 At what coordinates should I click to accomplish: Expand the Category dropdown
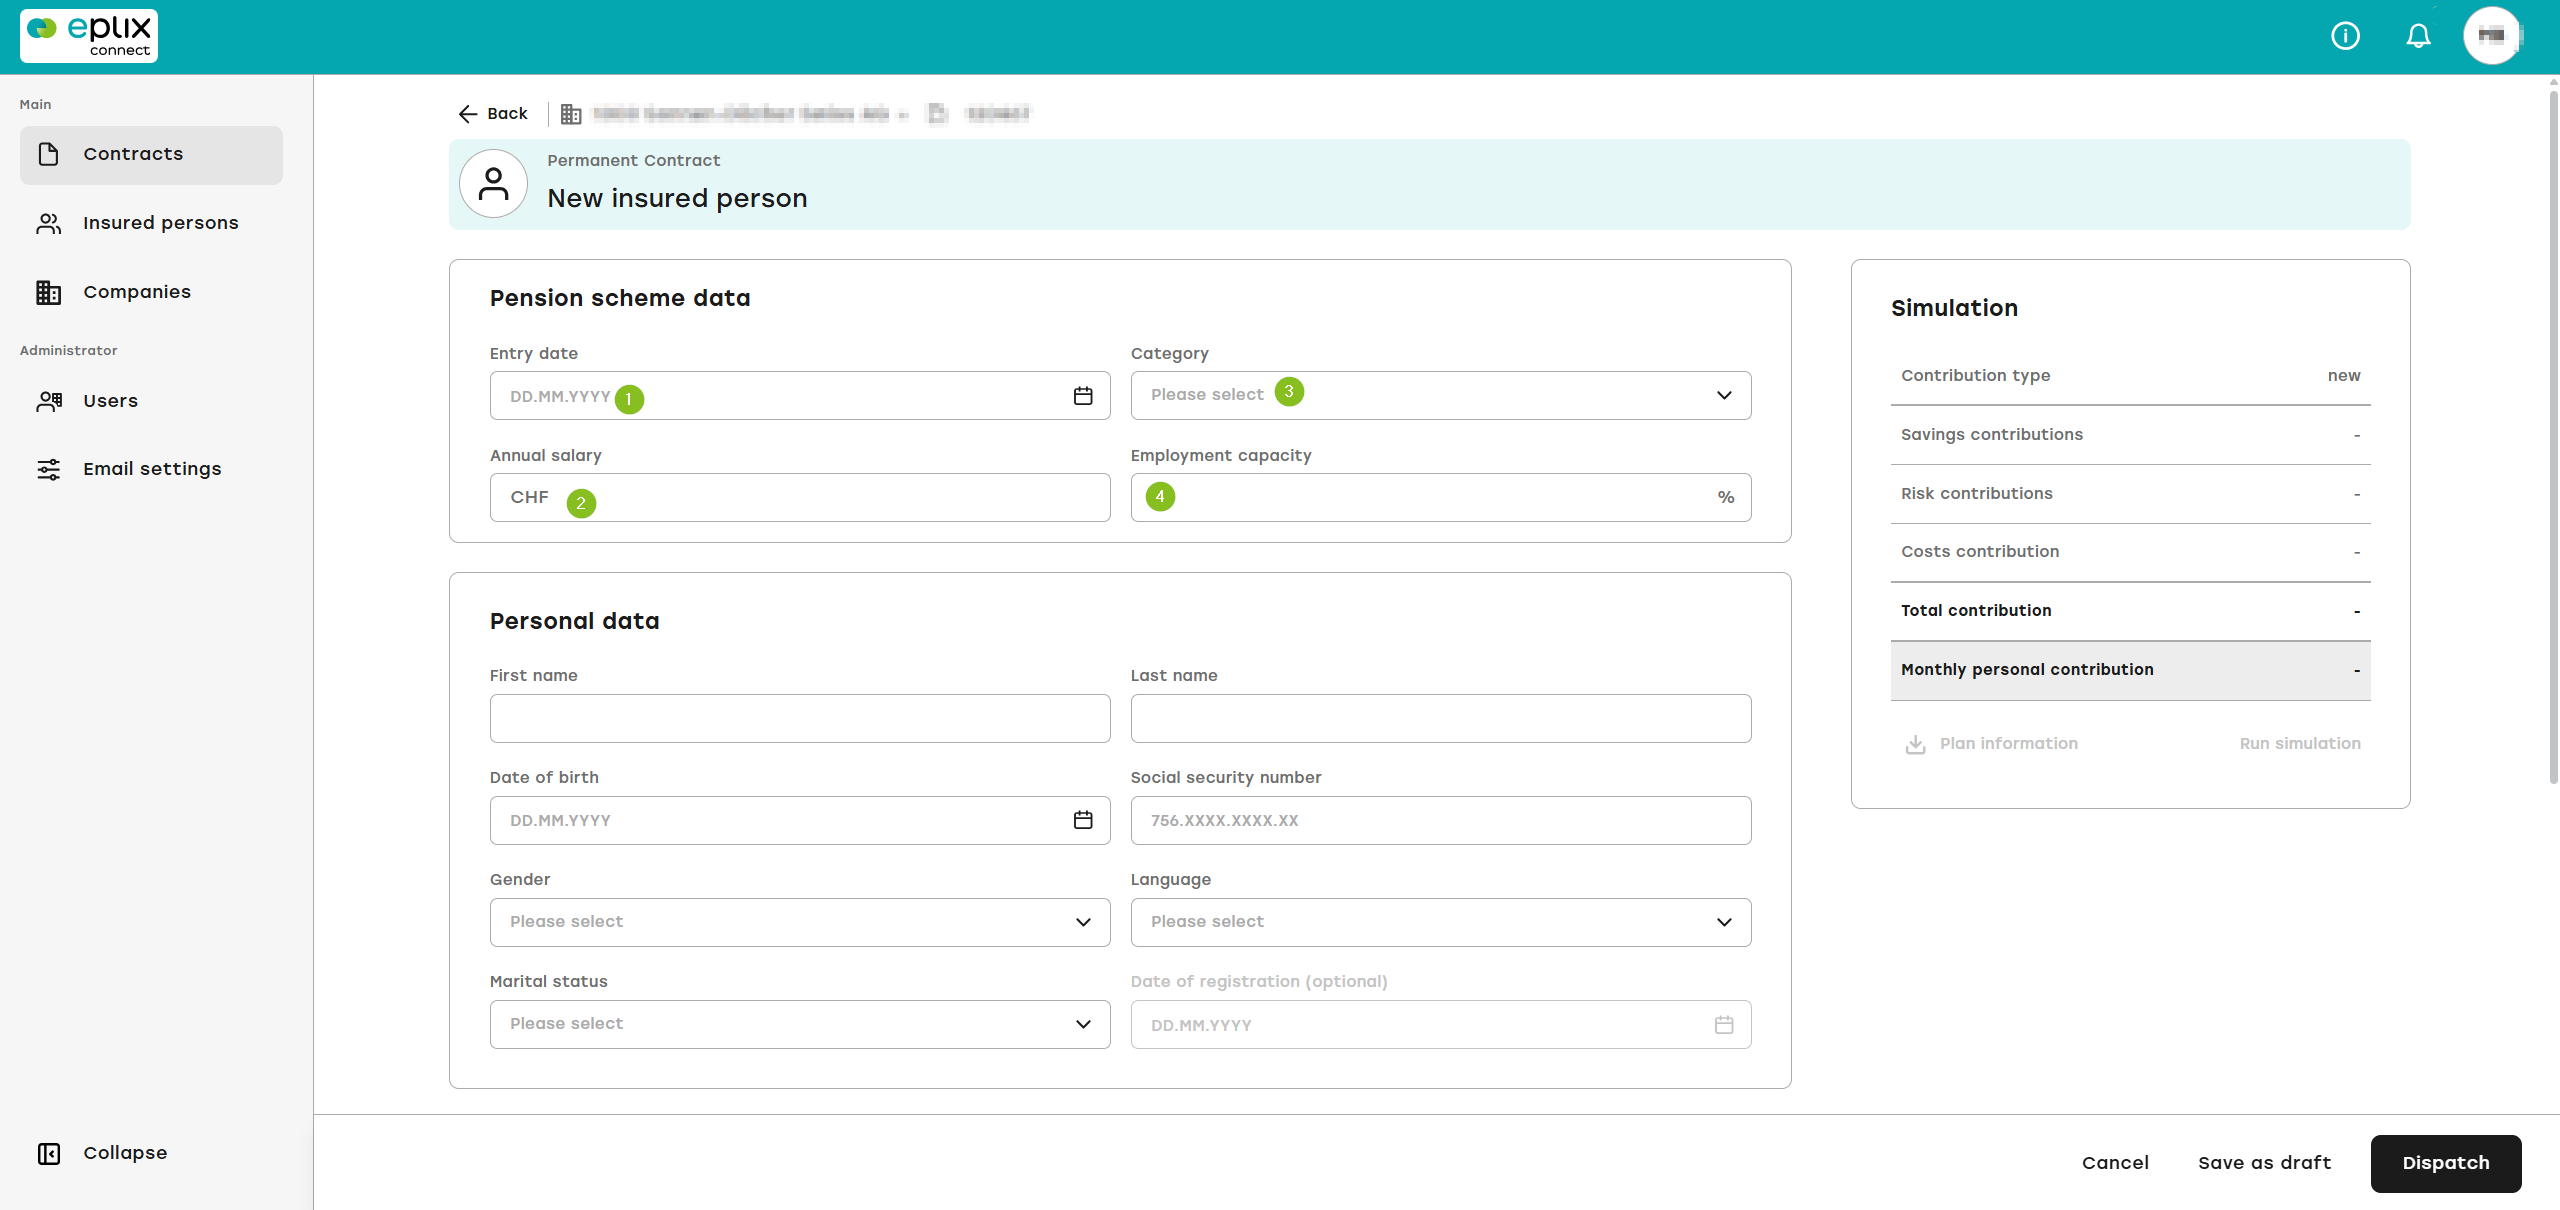pyautogui.click(x=1440, y=395)
